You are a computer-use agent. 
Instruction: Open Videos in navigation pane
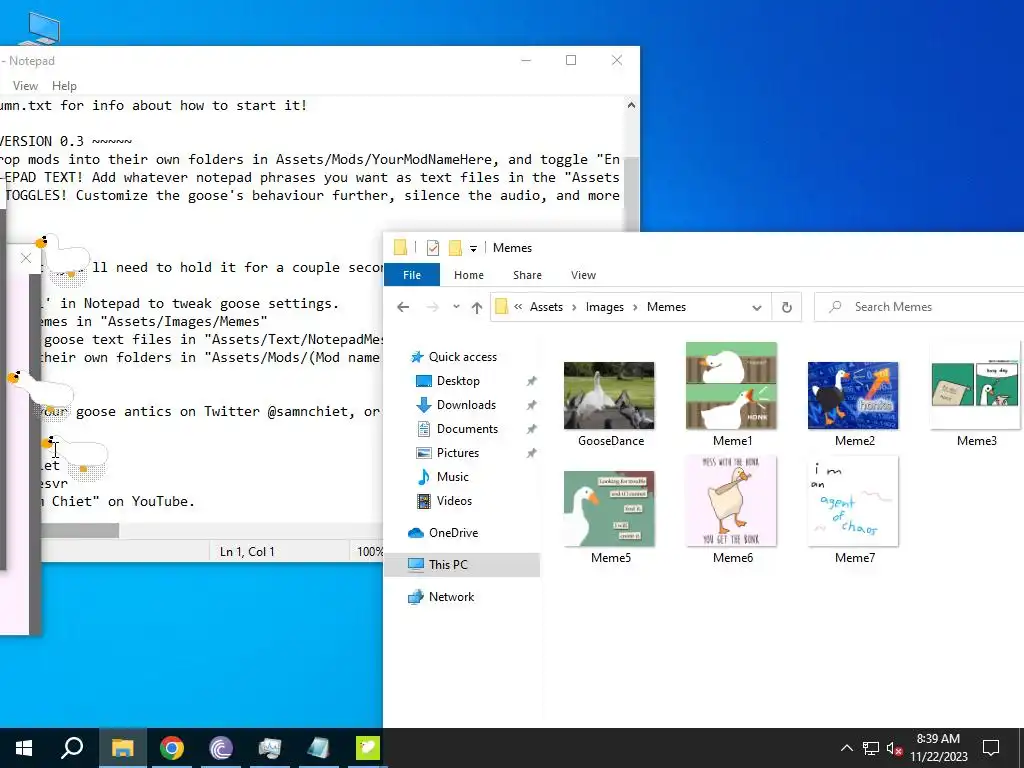454,501
